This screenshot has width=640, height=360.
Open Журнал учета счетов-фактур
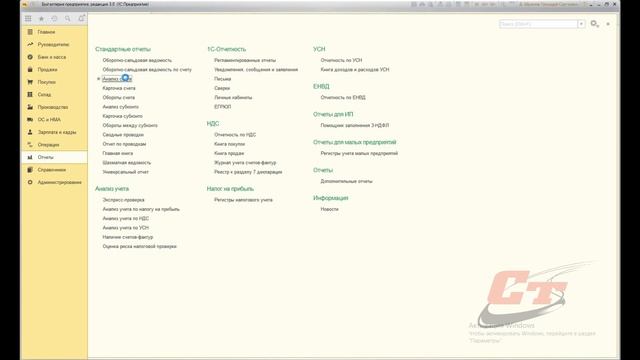245,162
